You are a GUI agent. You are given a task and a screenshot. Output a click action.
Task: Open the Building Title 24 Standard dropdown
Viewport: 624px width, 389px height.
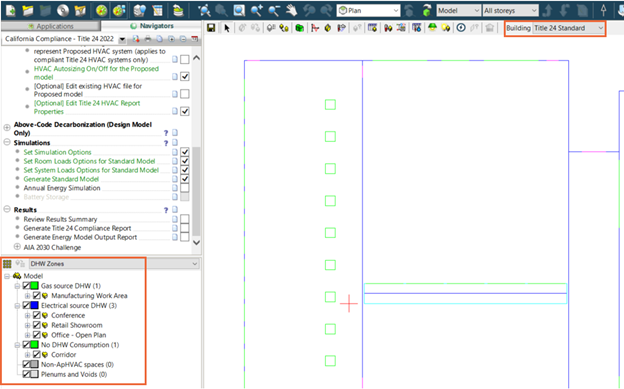tap(568, 28)
